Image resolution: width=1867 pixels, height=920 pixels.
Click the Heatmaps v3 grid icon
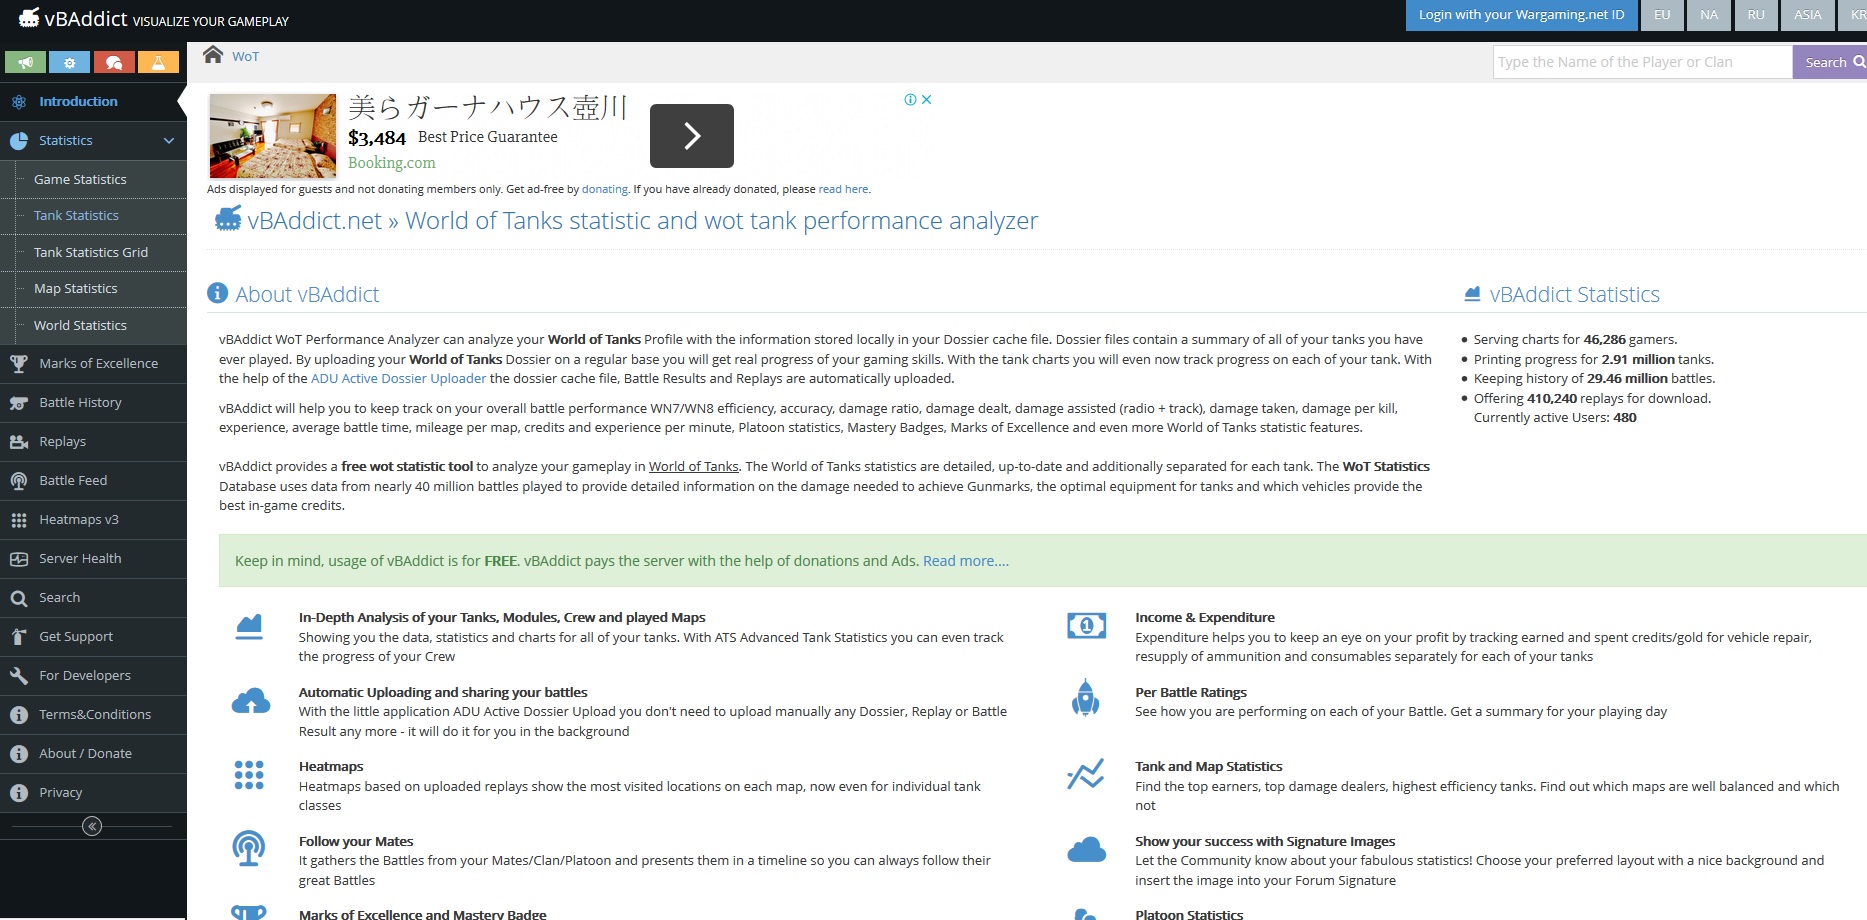19,520
